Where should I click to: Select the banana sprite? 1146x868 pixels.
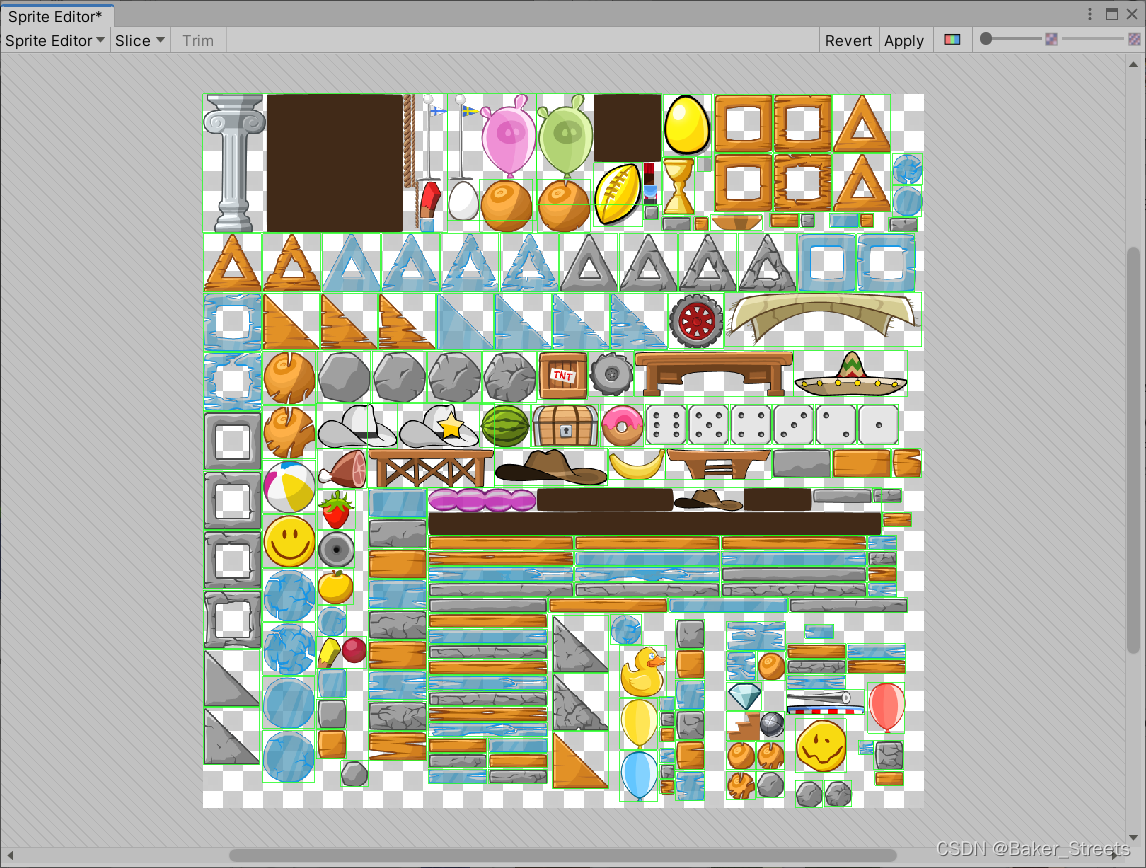click(637, 465)
